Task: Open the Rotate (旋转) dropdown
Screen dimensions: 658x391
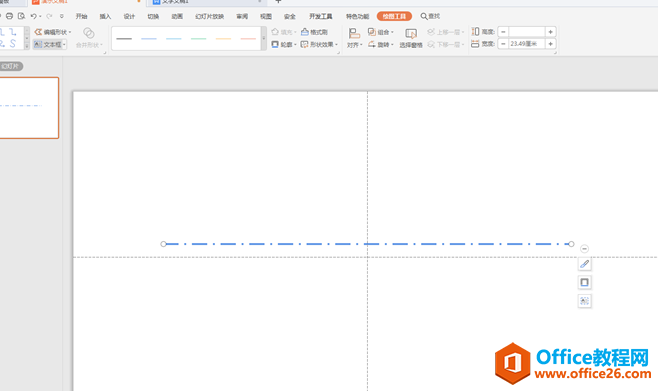Action: click(381, 44)
